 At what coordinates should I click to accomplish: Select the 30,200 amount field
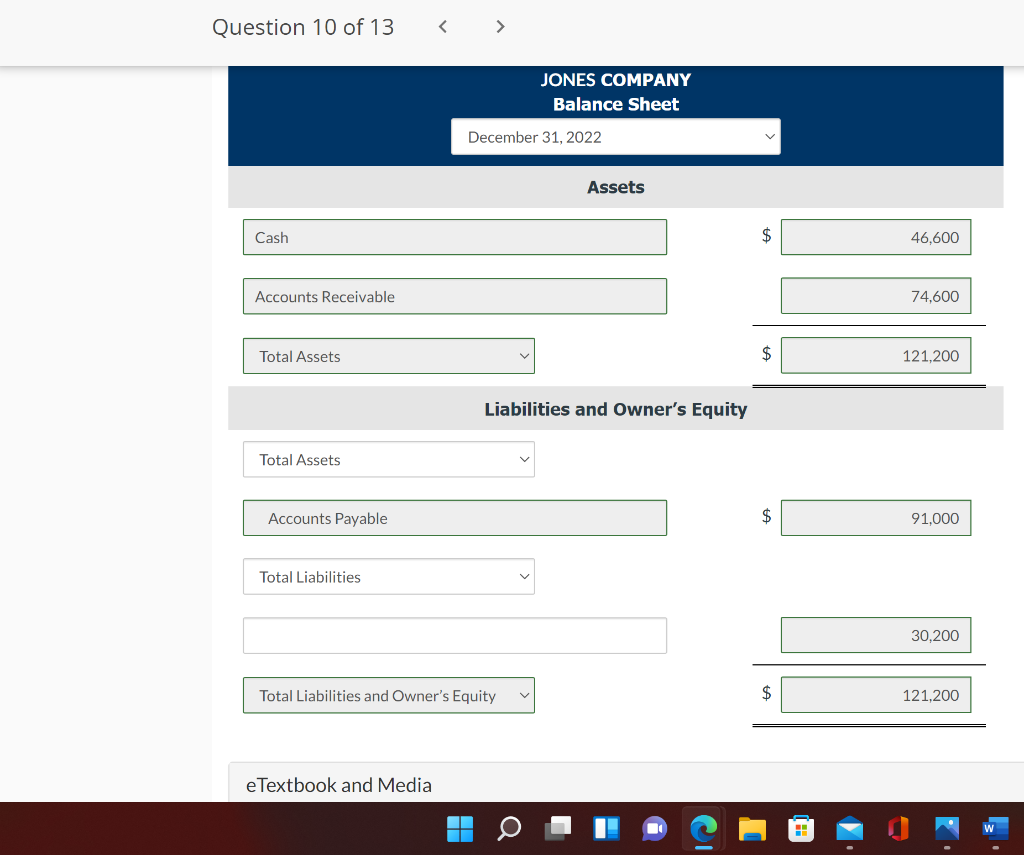(876, 635)
